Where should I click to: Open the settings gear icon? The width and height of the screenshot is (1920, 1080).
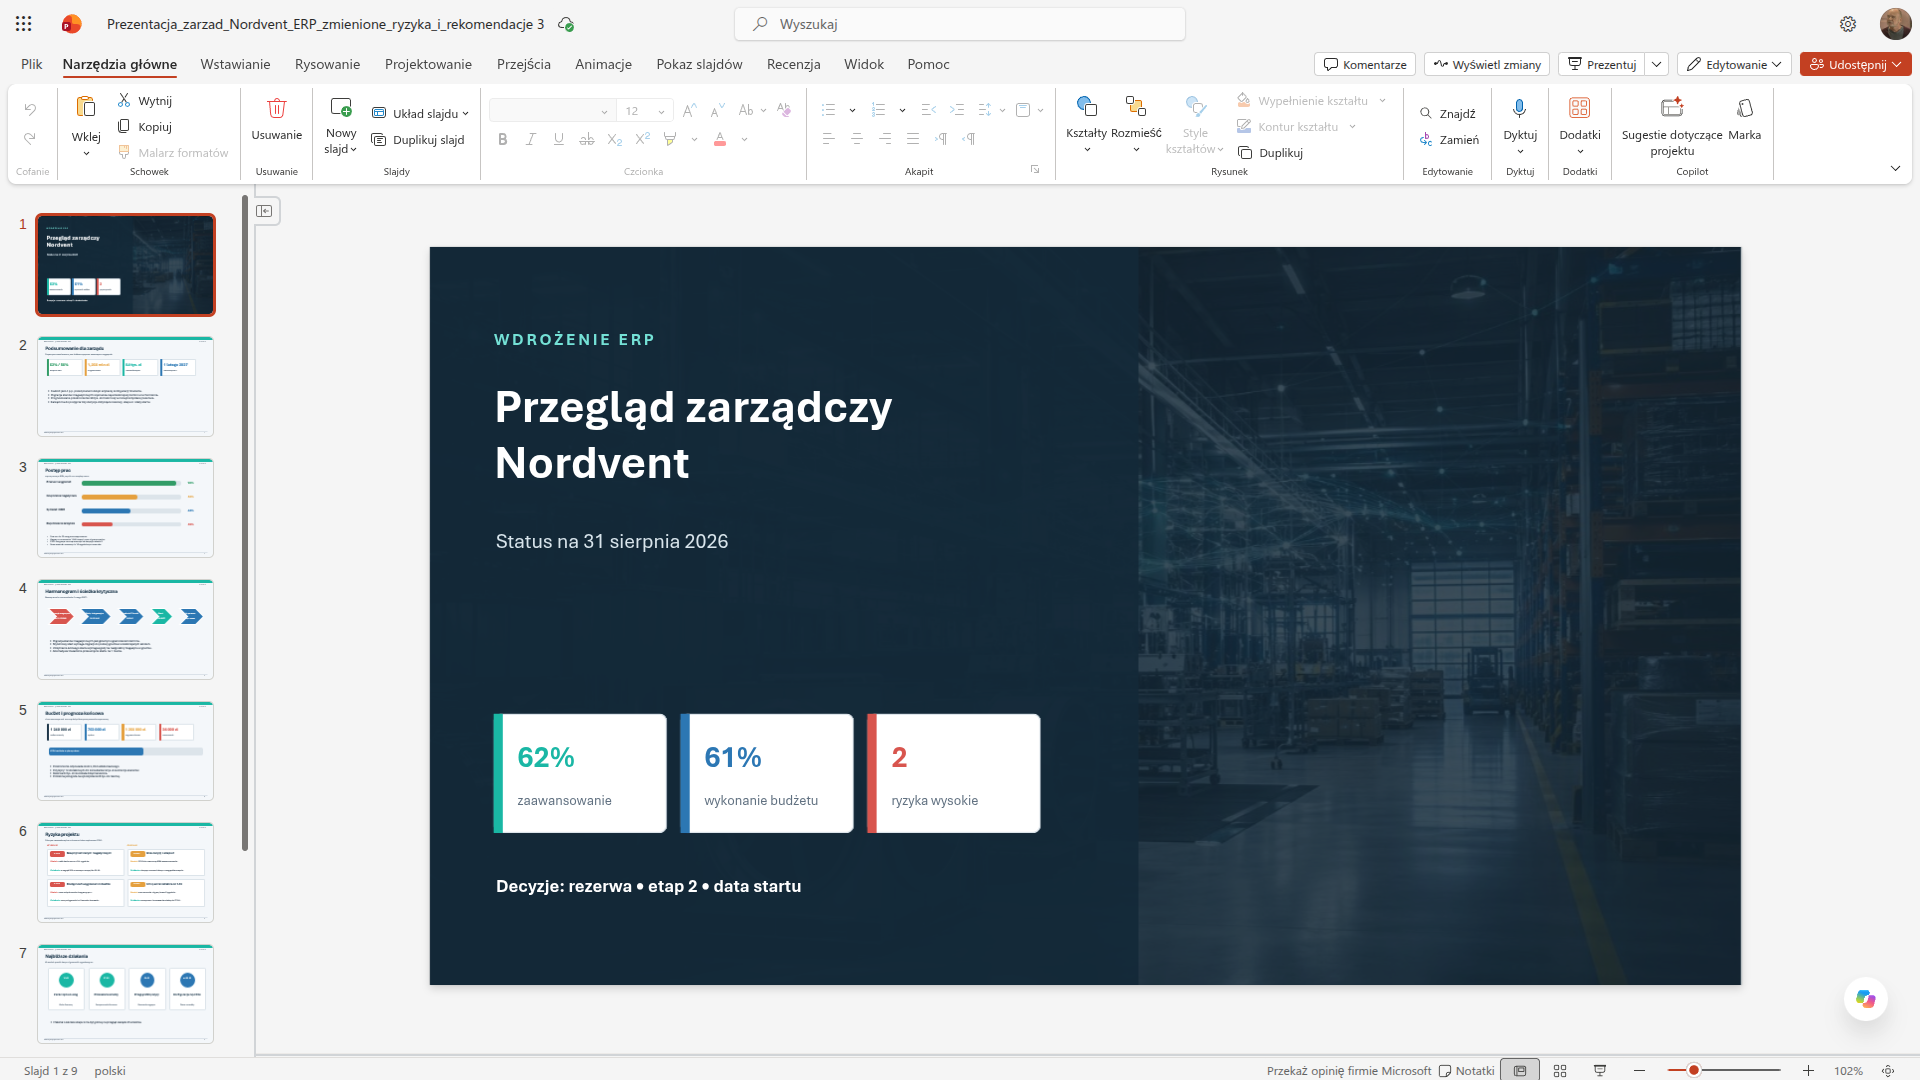[1848, 24]
